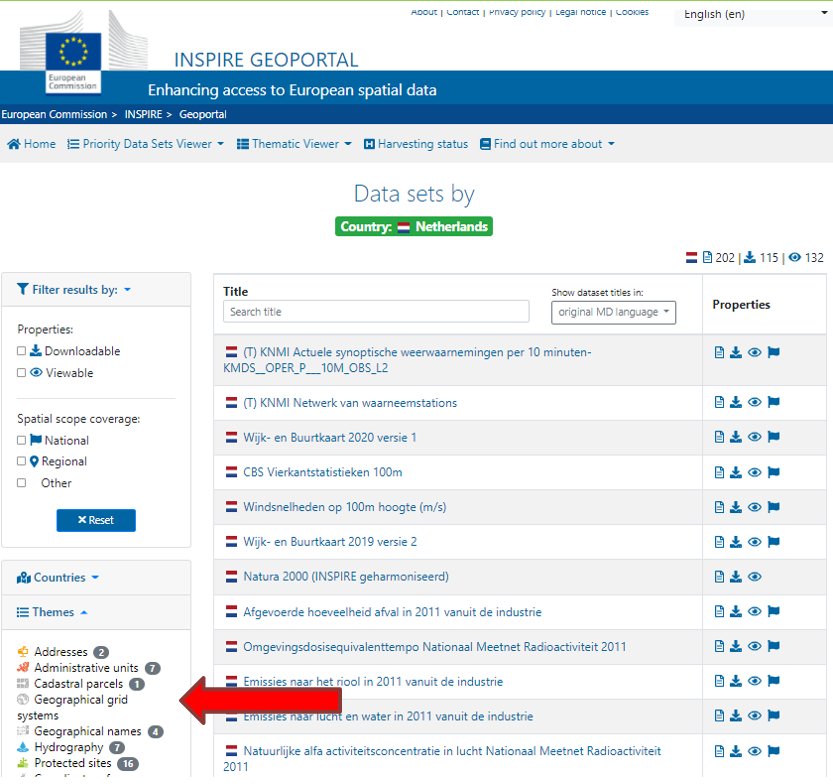This screenshot has width=833, height=784.
Task: Go to Harvesting status page
Action: [x=416, y=144]
